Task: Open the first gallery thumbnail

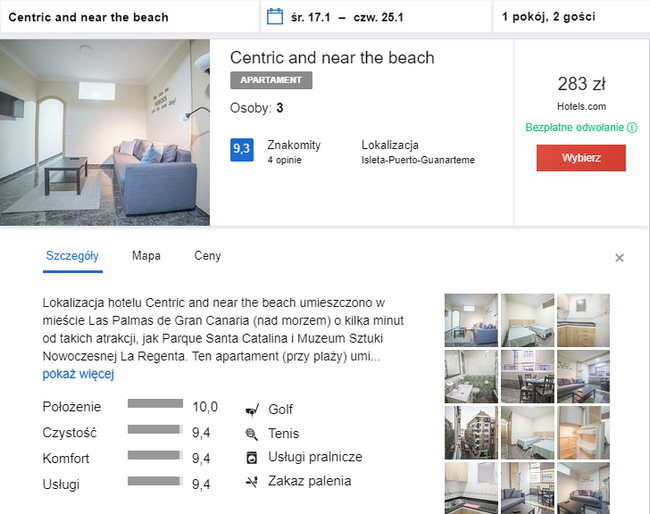Action: tap(471, 319)
